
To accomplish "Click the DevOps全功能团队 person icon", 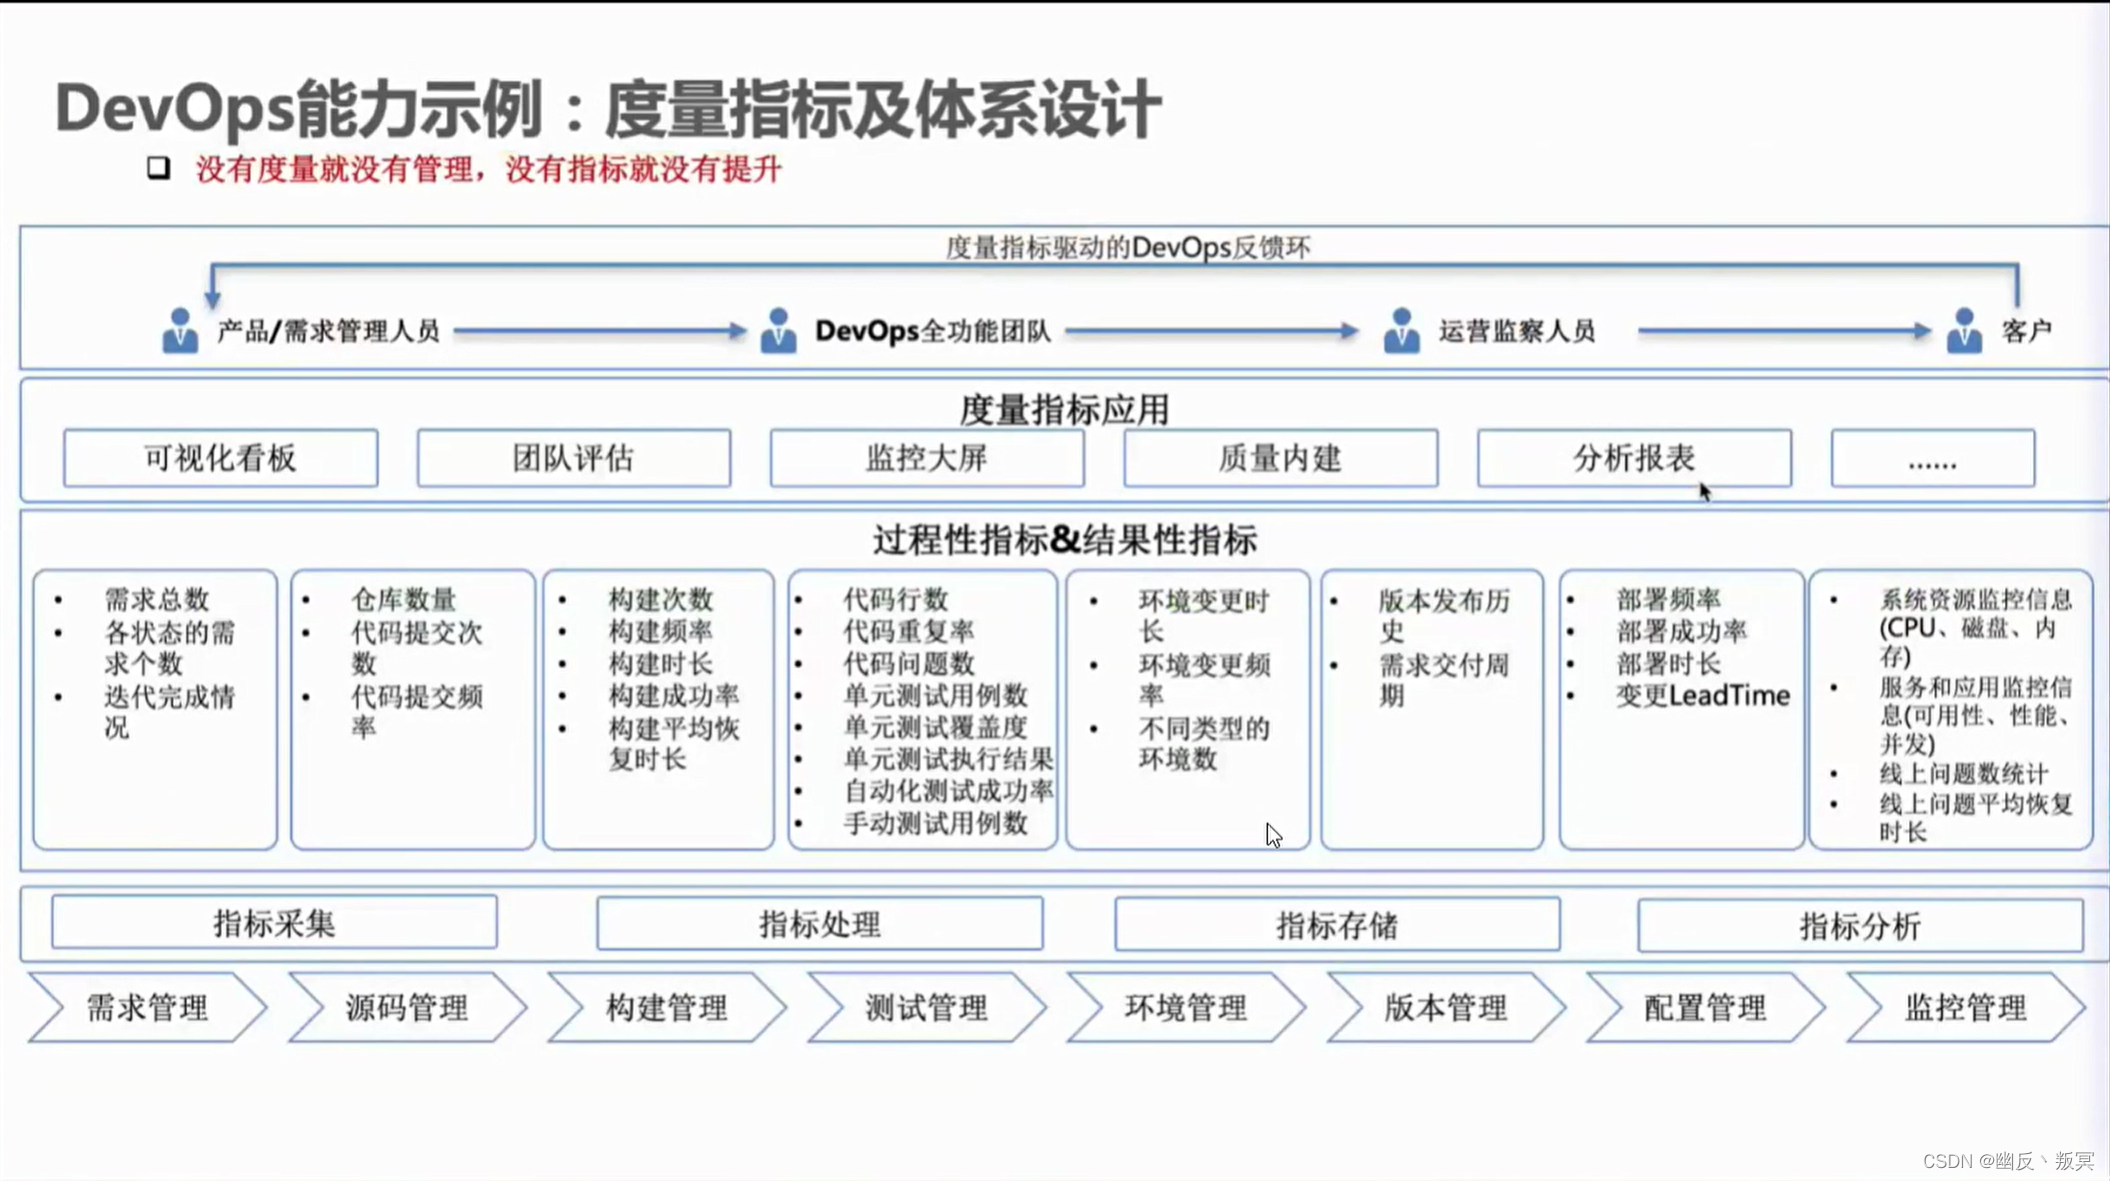I will pyautogui.click(x=778, y=331).
